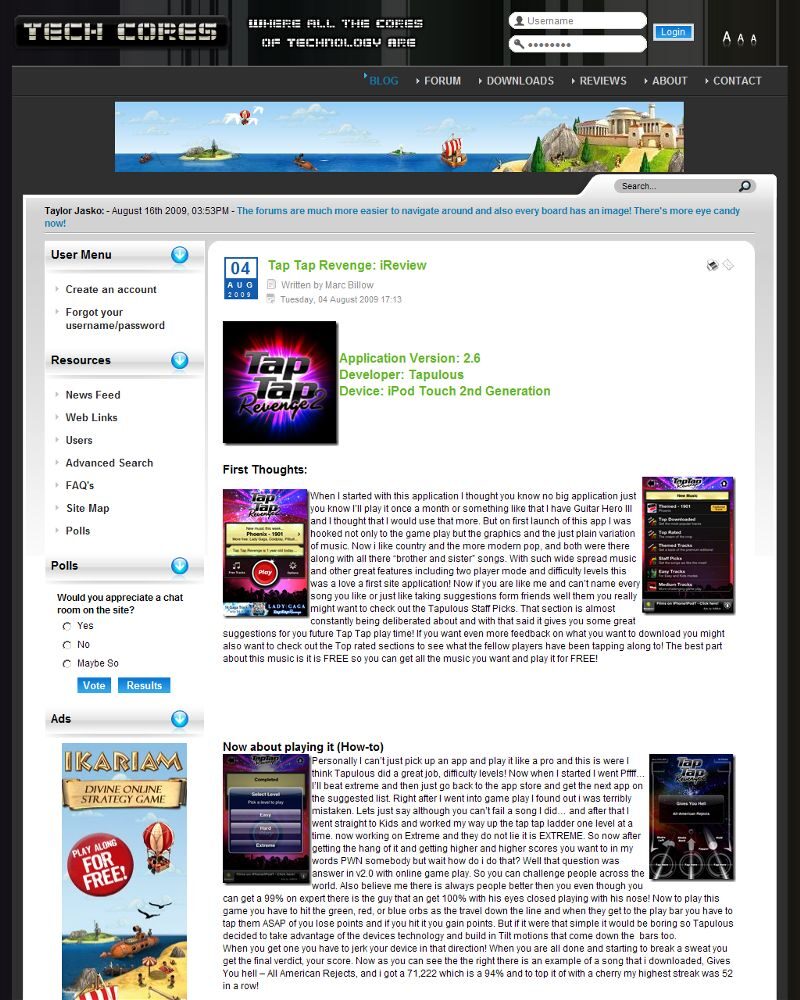
Task: Open the Gives You Hell gameplay screenshot
Action: click(692, 817)
